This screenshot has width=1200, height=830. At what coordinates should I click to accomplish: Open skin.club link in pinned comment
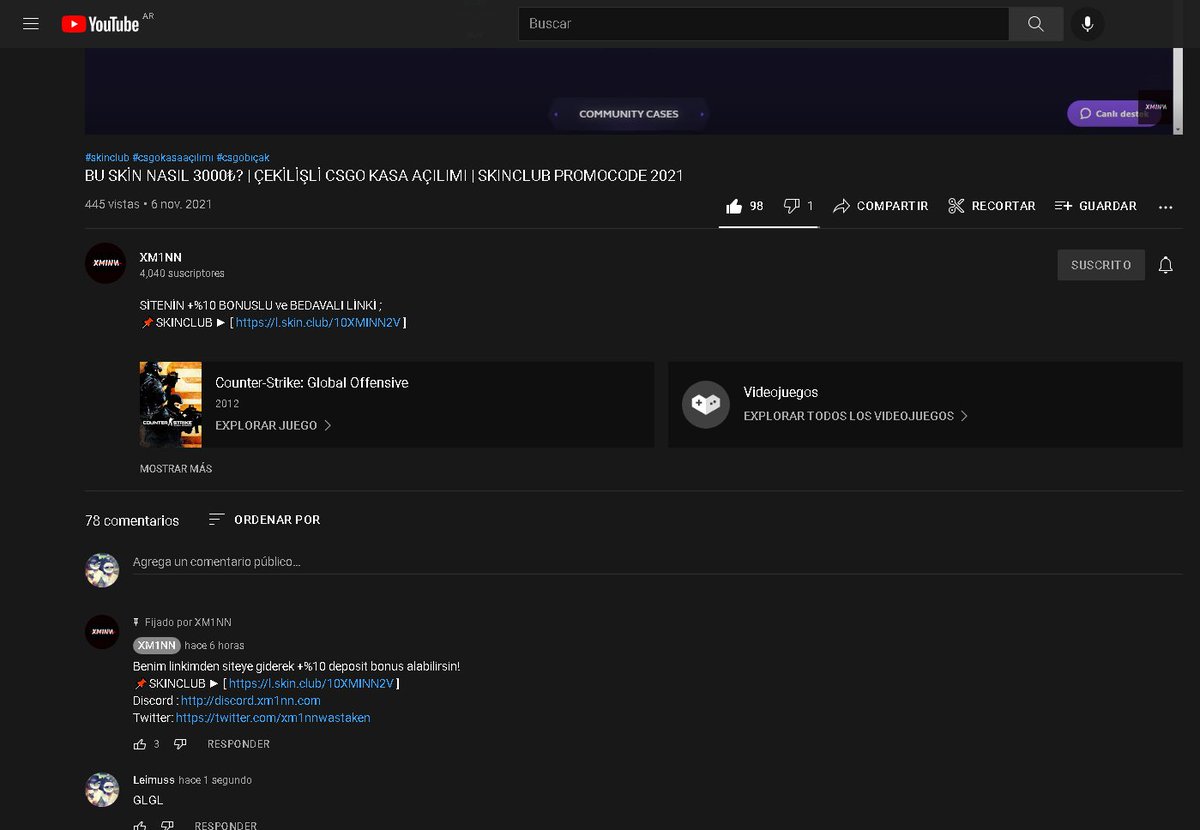point(311,684)
